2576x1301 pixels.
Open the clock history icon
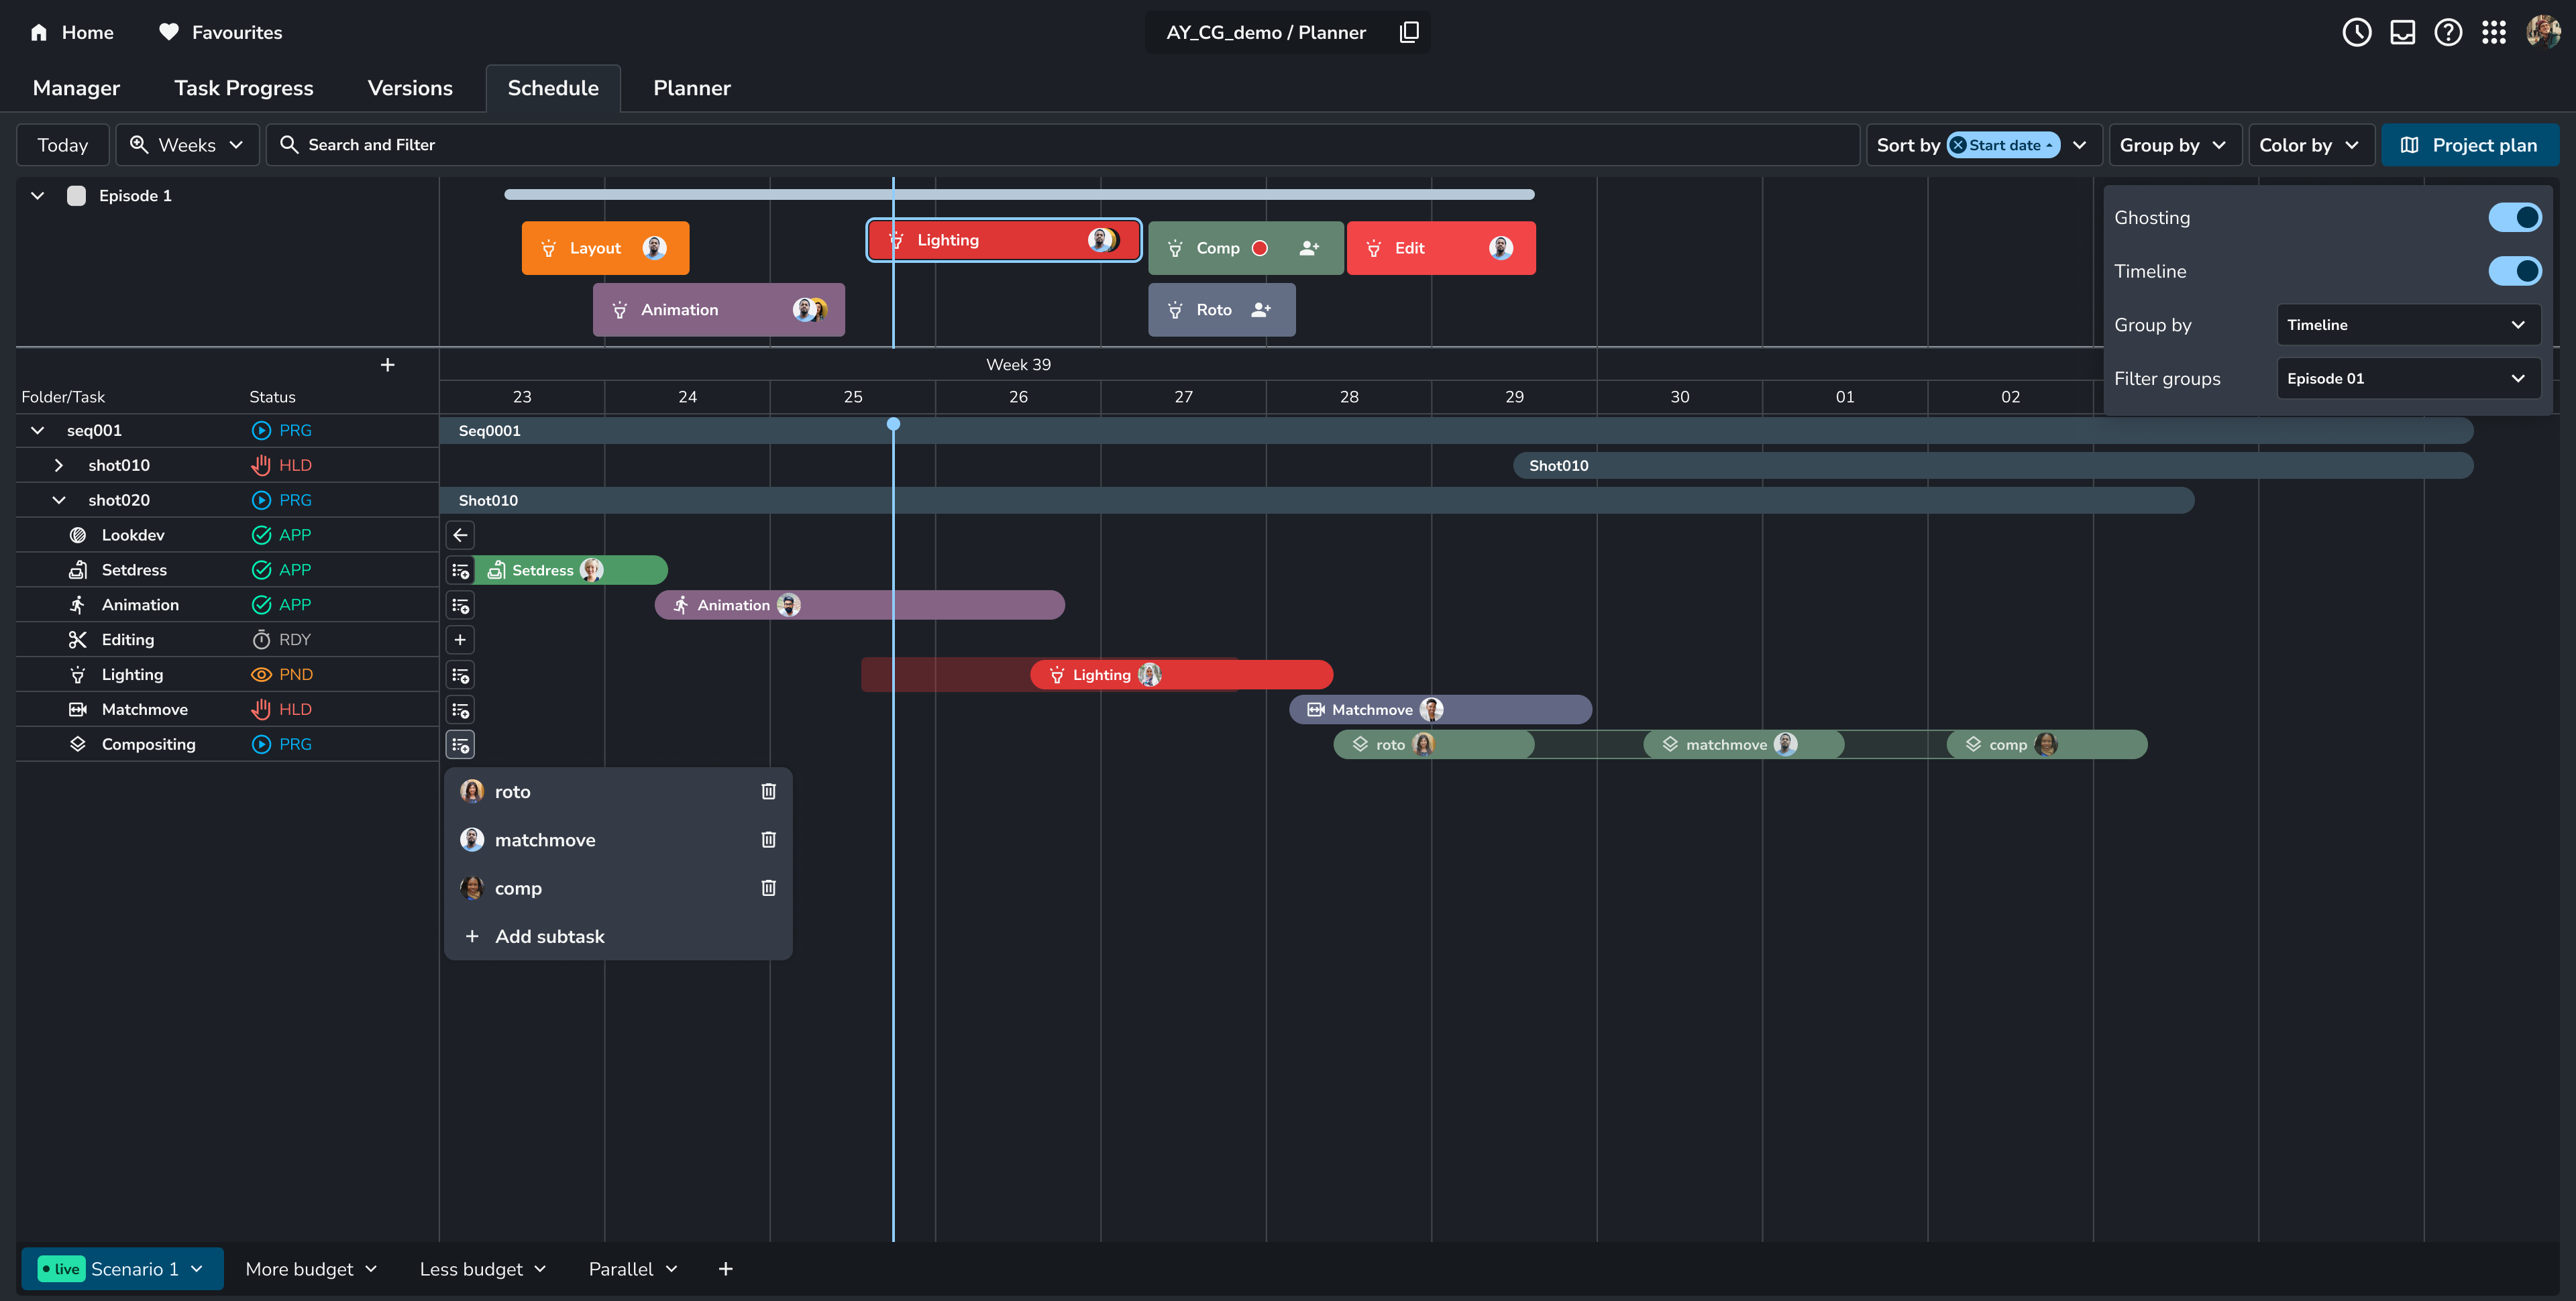click(x=2356, y=32)
